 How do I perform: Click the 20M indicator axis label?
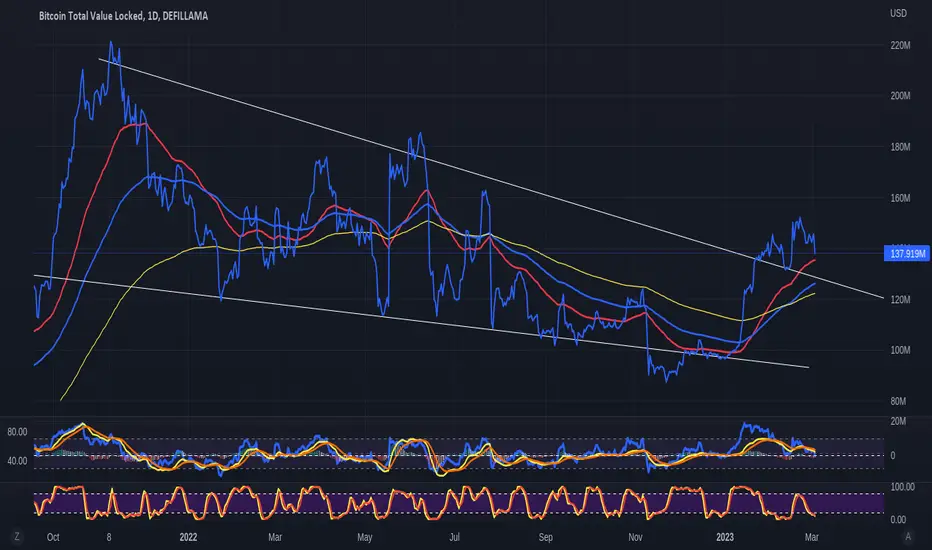tap(898, 421)
